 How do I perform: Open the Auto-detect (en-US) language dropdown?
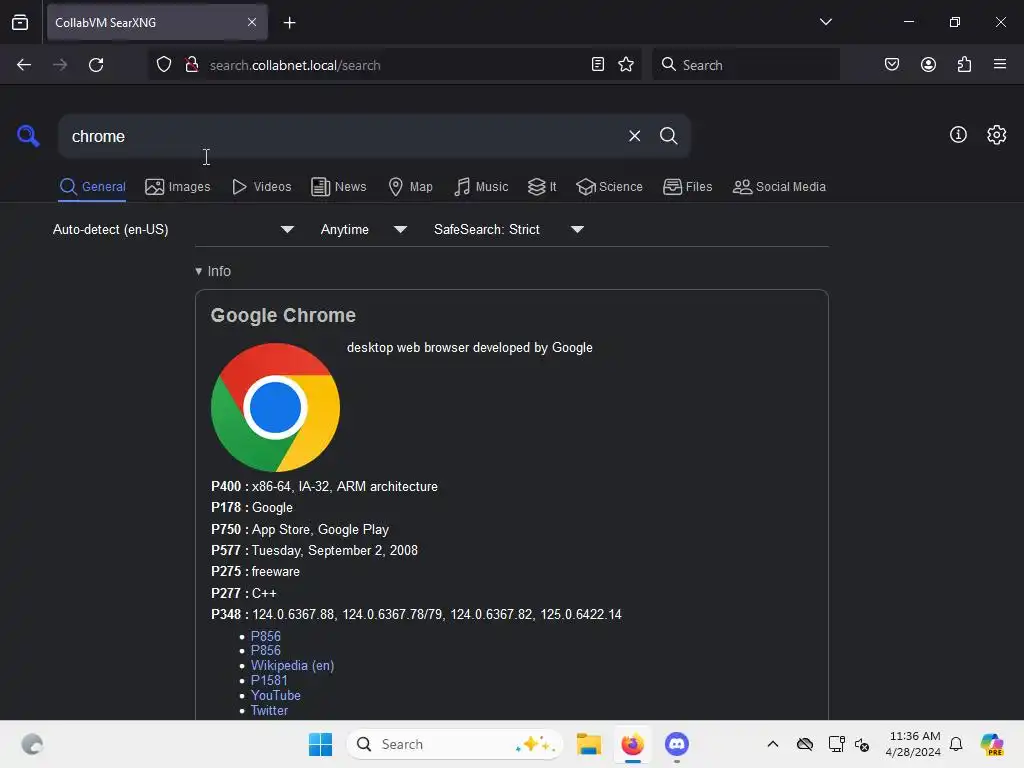tap(173, 229)
